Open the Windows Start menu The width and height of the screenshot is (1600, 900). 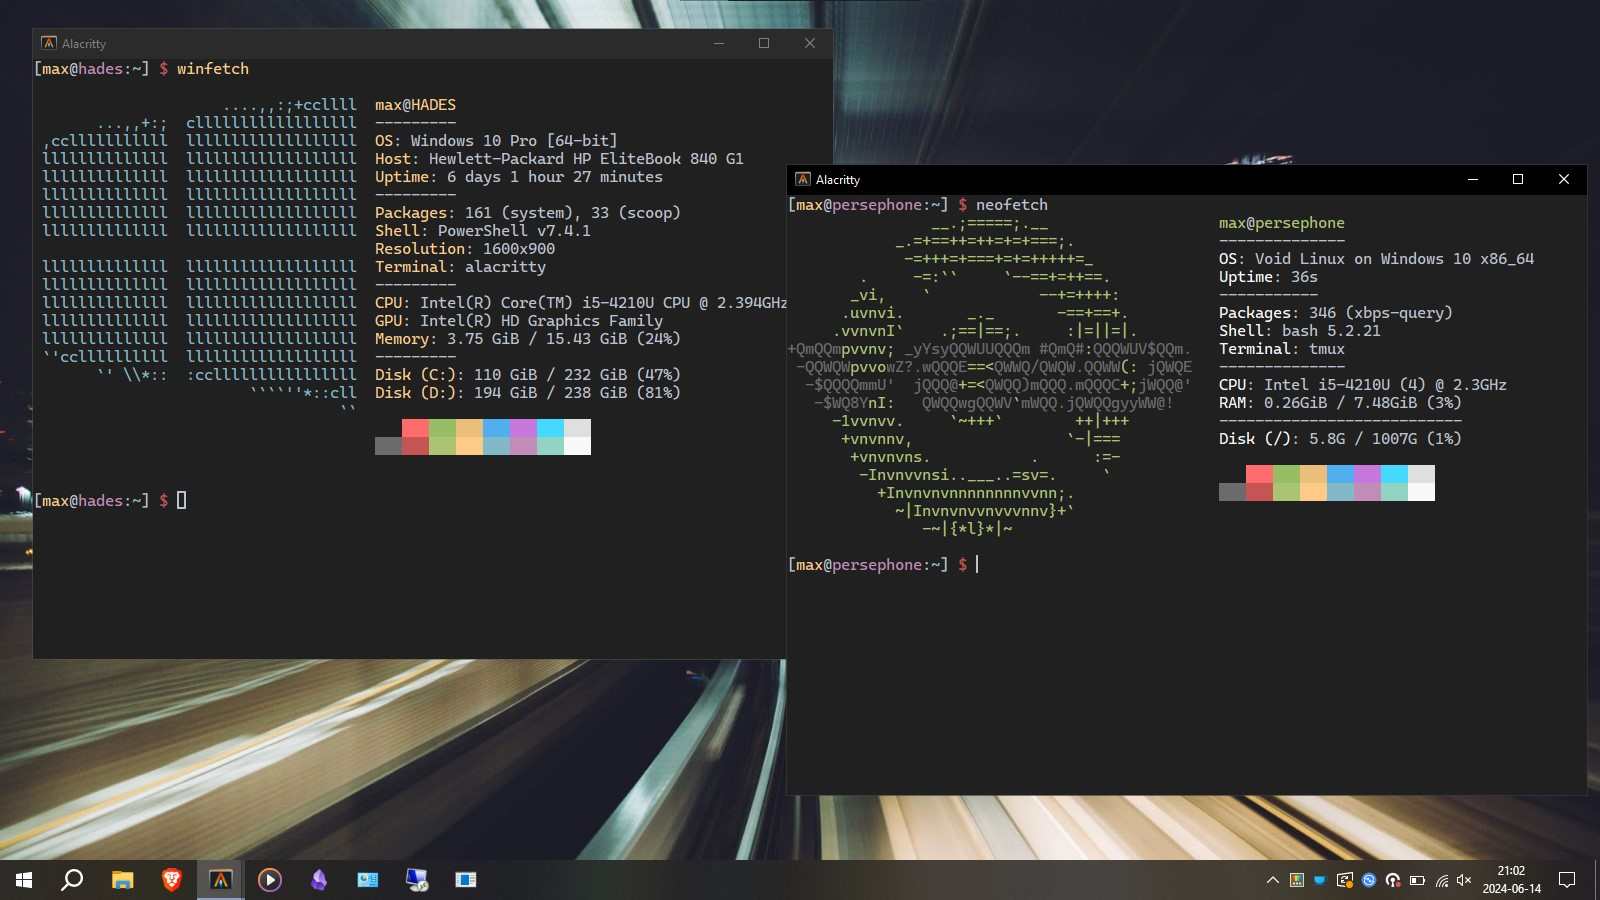pos(24,880)
